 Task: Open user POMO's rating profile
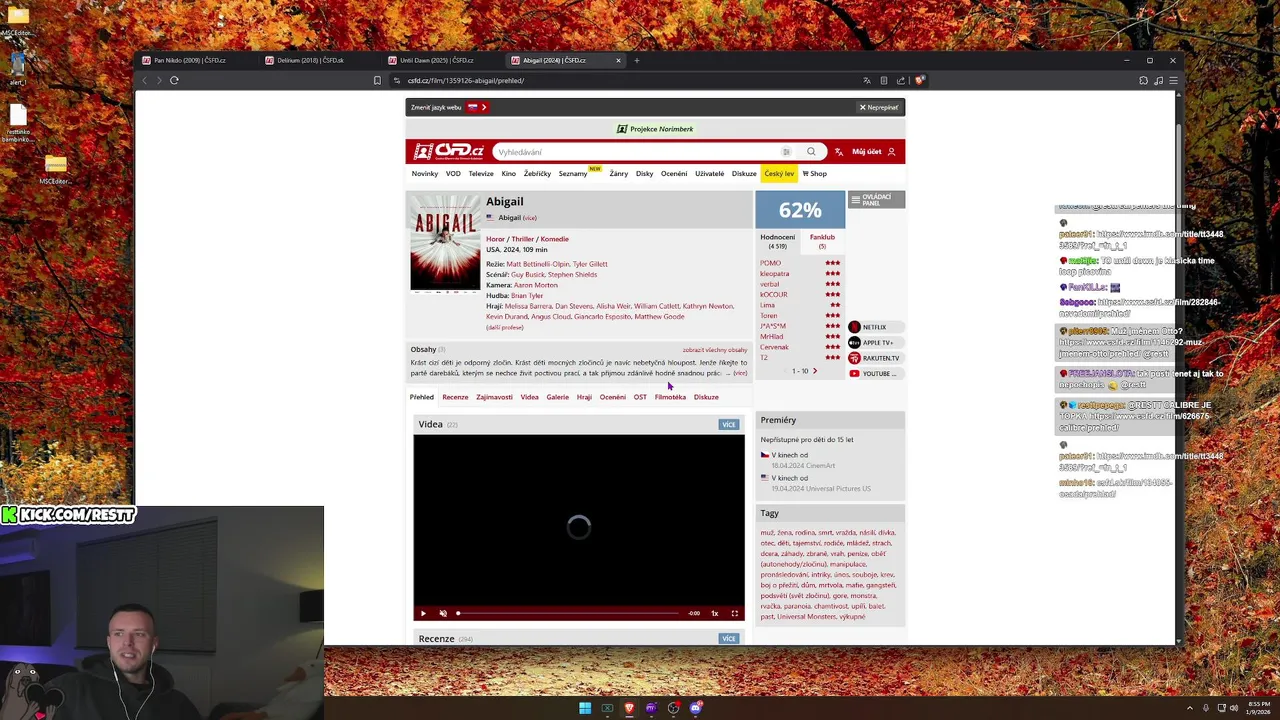coord(770,263)
